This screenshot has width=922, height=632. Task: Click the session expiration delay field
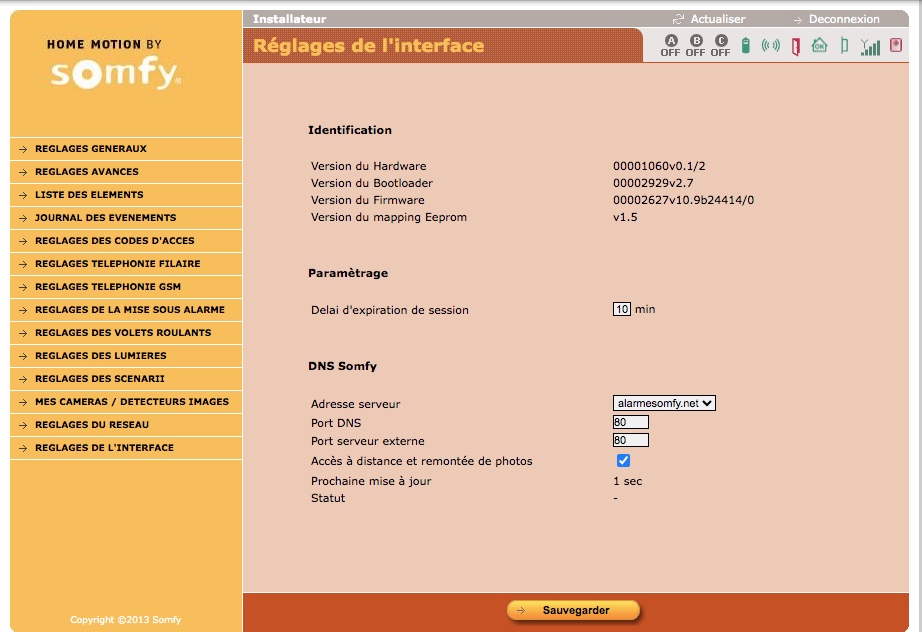tap(622, 309)
